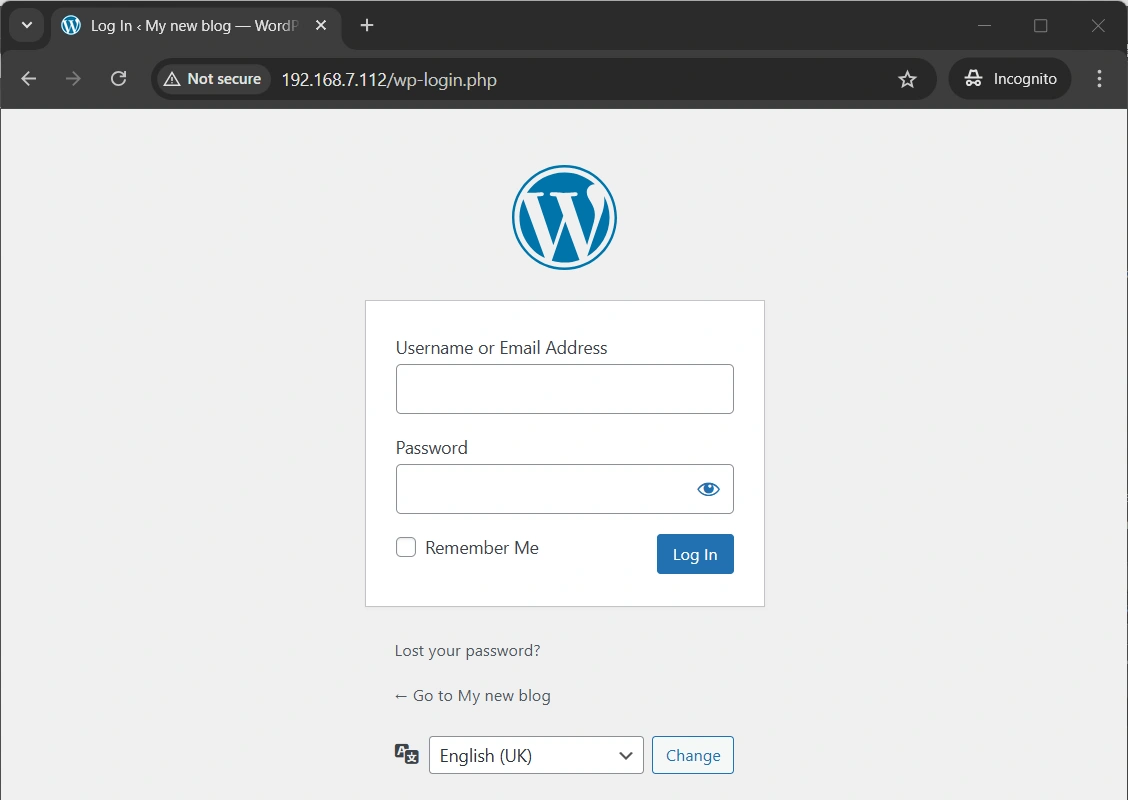This screenshot has width=1128, height=800.
Task: Click the Not secure warning badge
Action: (211, 78)
